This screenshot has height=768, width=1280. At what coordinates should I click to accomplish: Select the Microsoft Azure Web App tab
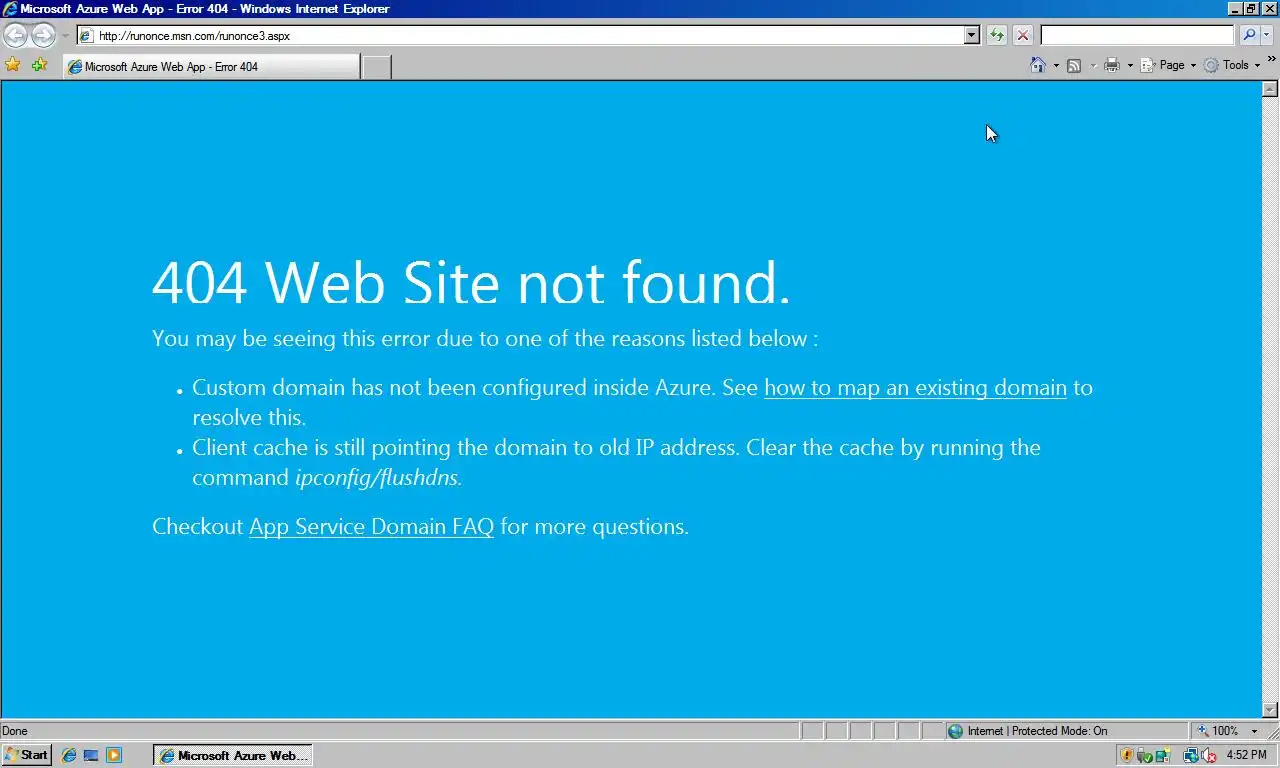tap(211, 67)
